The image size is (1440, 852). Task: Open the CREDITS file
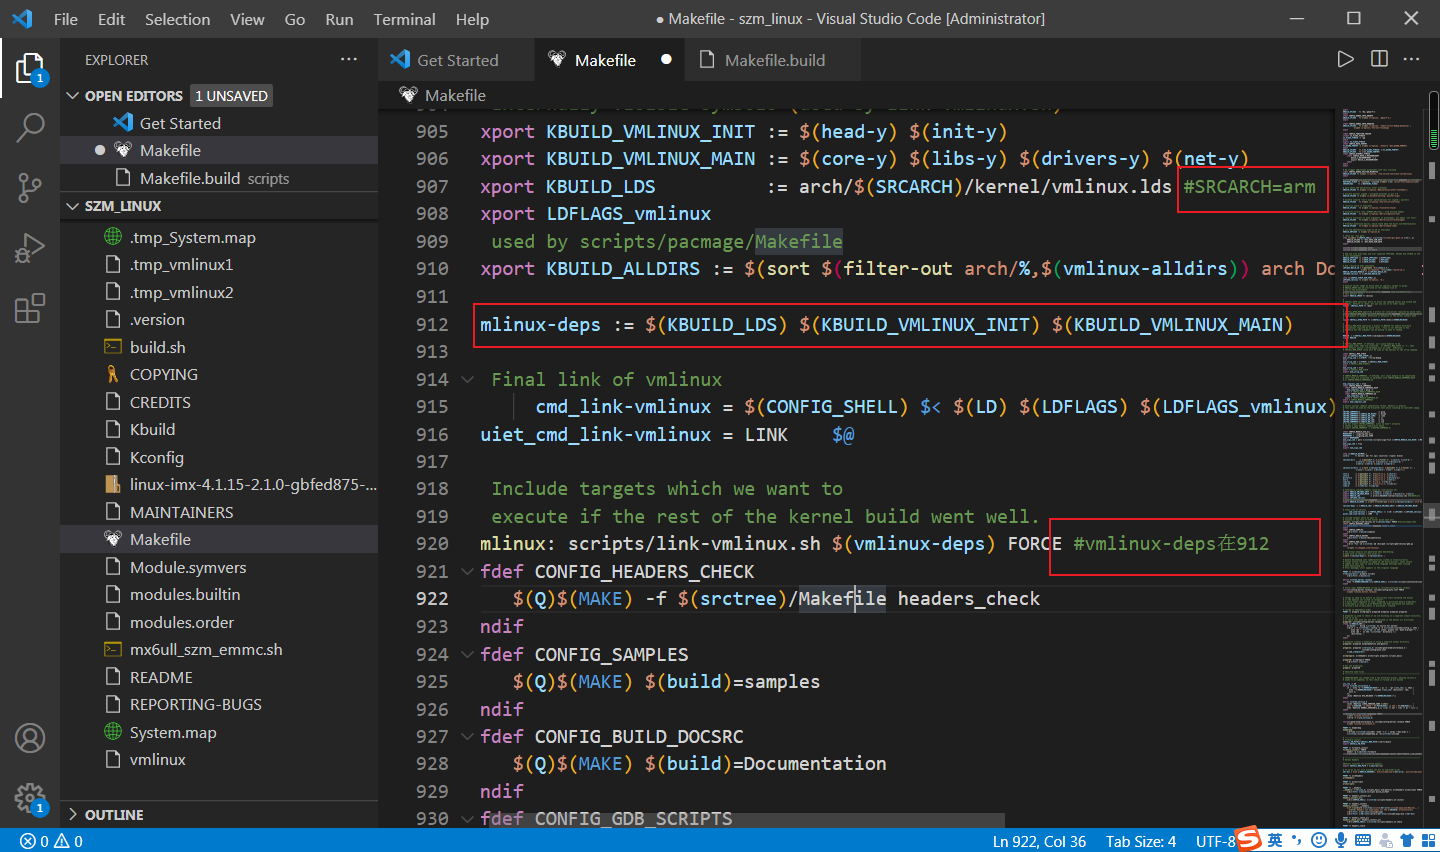point(219,402)
